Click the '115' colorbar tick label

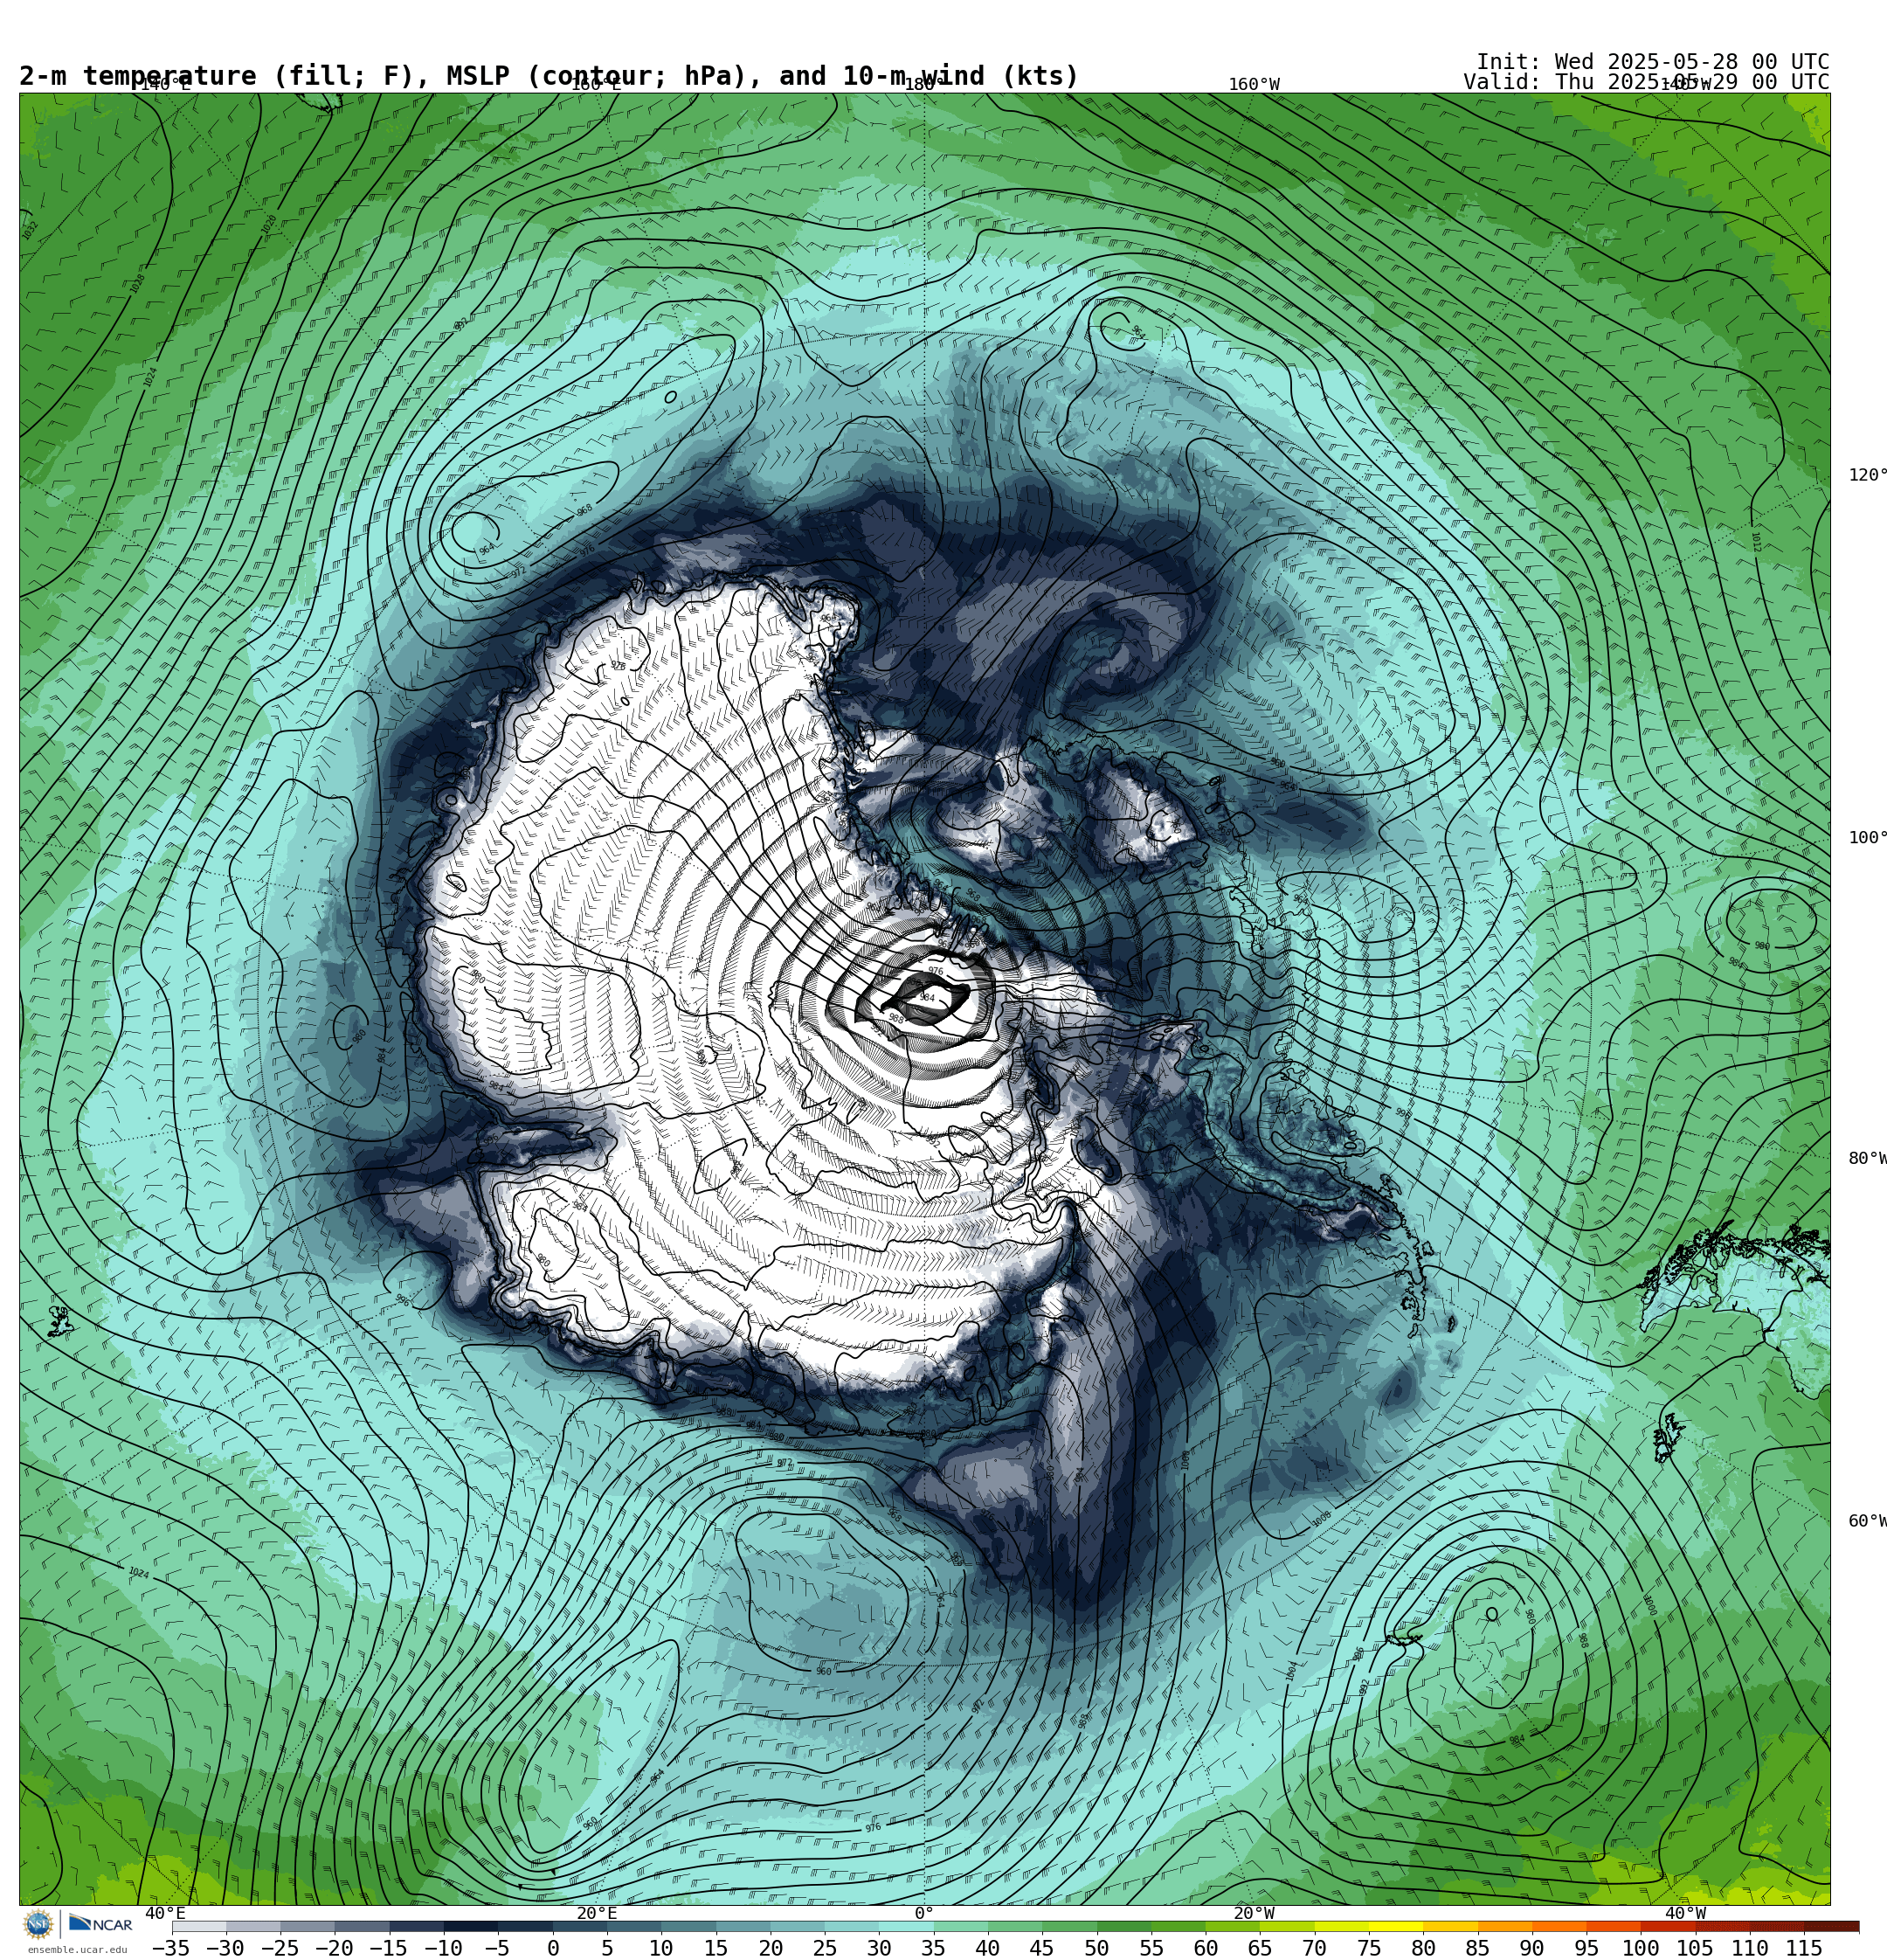(x=1803, y=1948)
